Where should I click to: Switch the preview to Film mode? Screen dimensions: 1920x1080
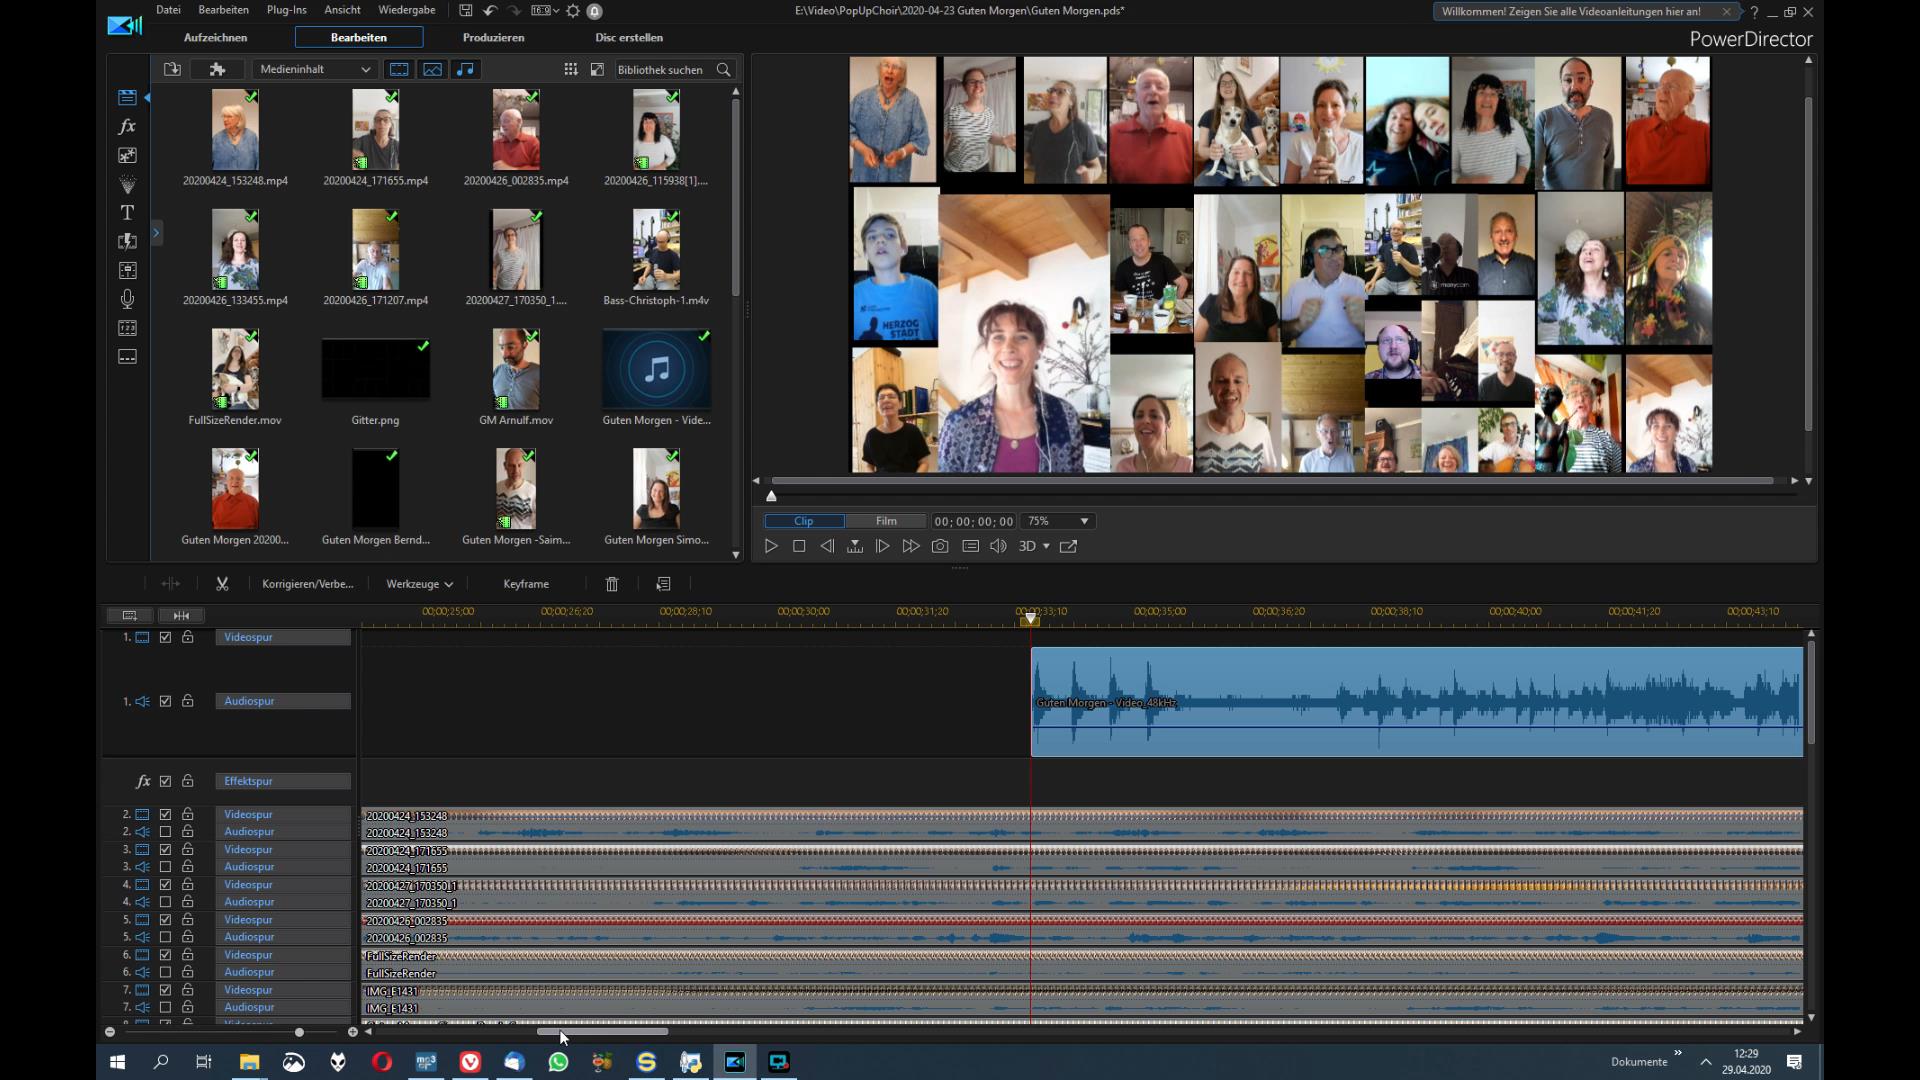tap(886, 521)
